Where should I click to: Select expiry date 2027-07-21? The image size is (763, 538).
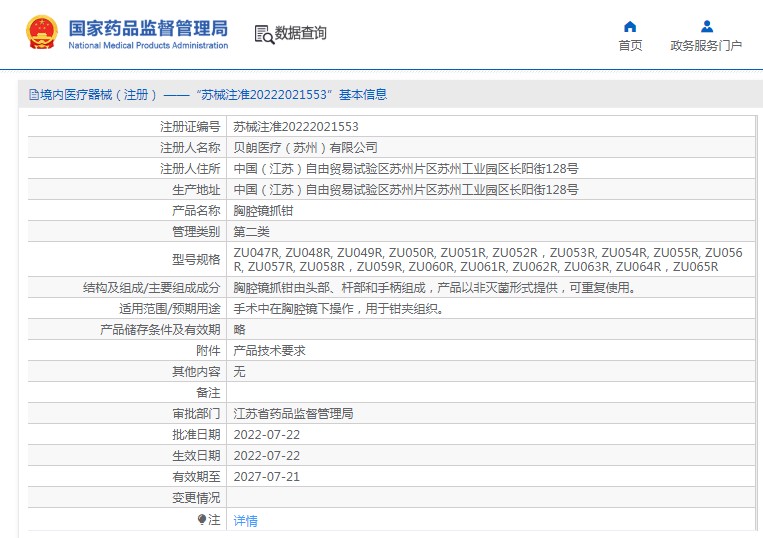[x=267, y=476]
